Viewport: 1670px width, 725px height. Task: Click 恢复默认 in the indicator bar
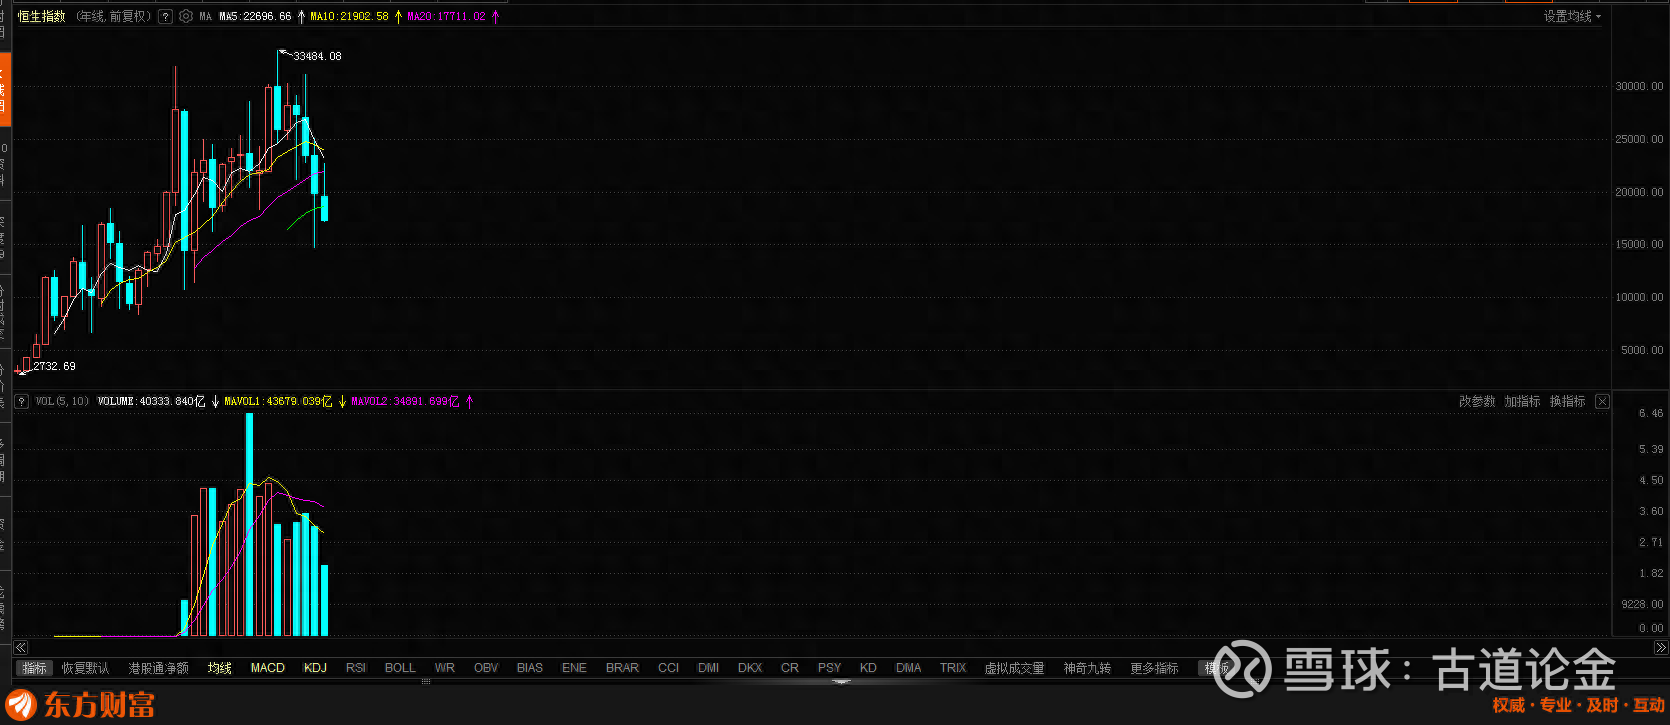(x=86, y=668)
